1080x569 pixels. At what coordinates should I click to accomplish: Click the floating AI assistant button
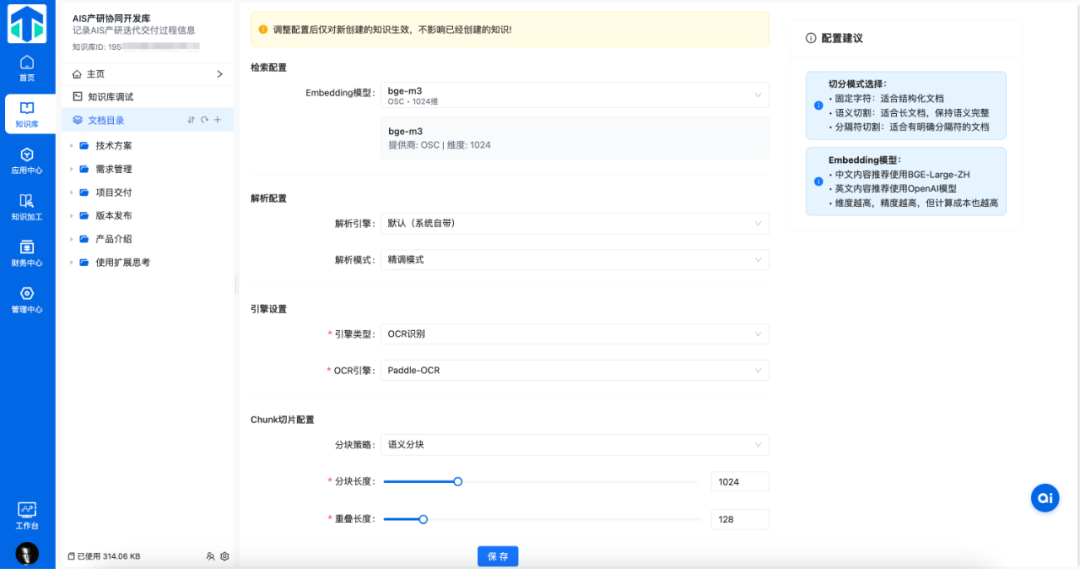pos(1045,497)
